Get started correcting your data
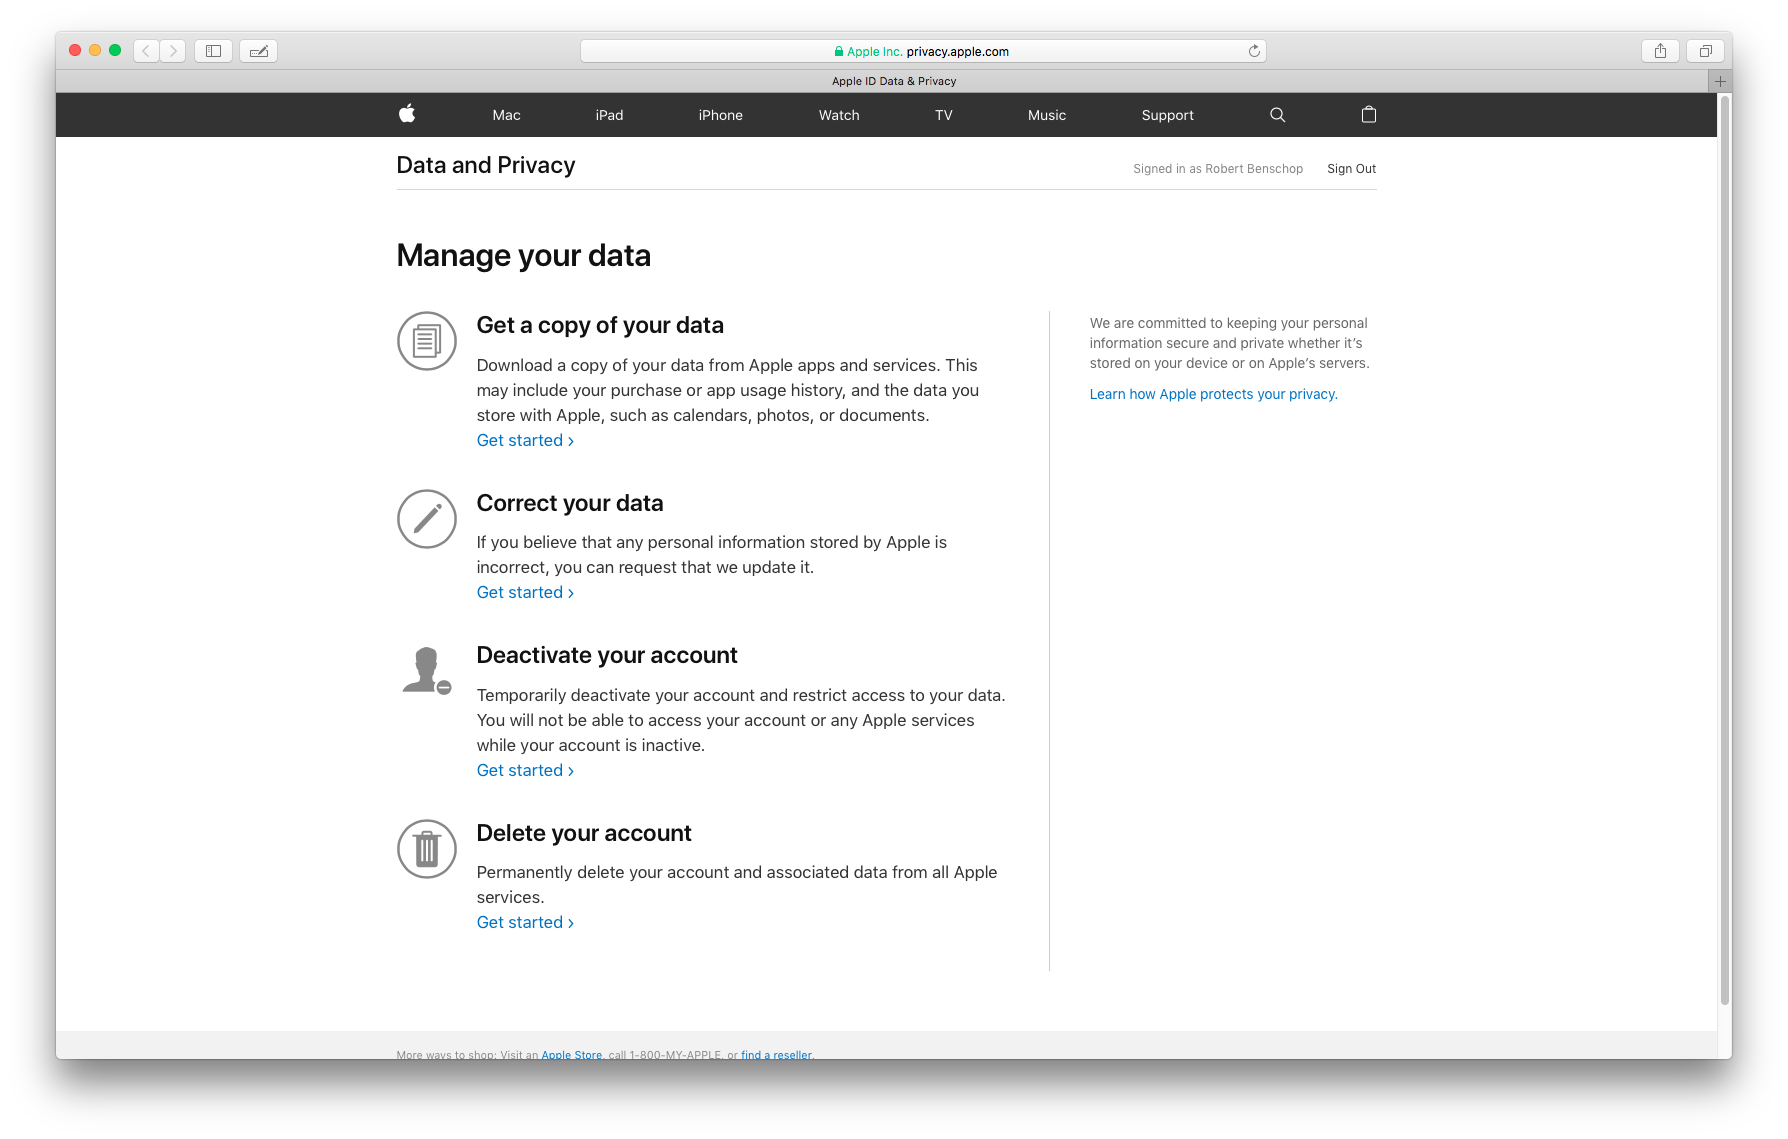The image size is (1788, 1139). pos(525,592)
